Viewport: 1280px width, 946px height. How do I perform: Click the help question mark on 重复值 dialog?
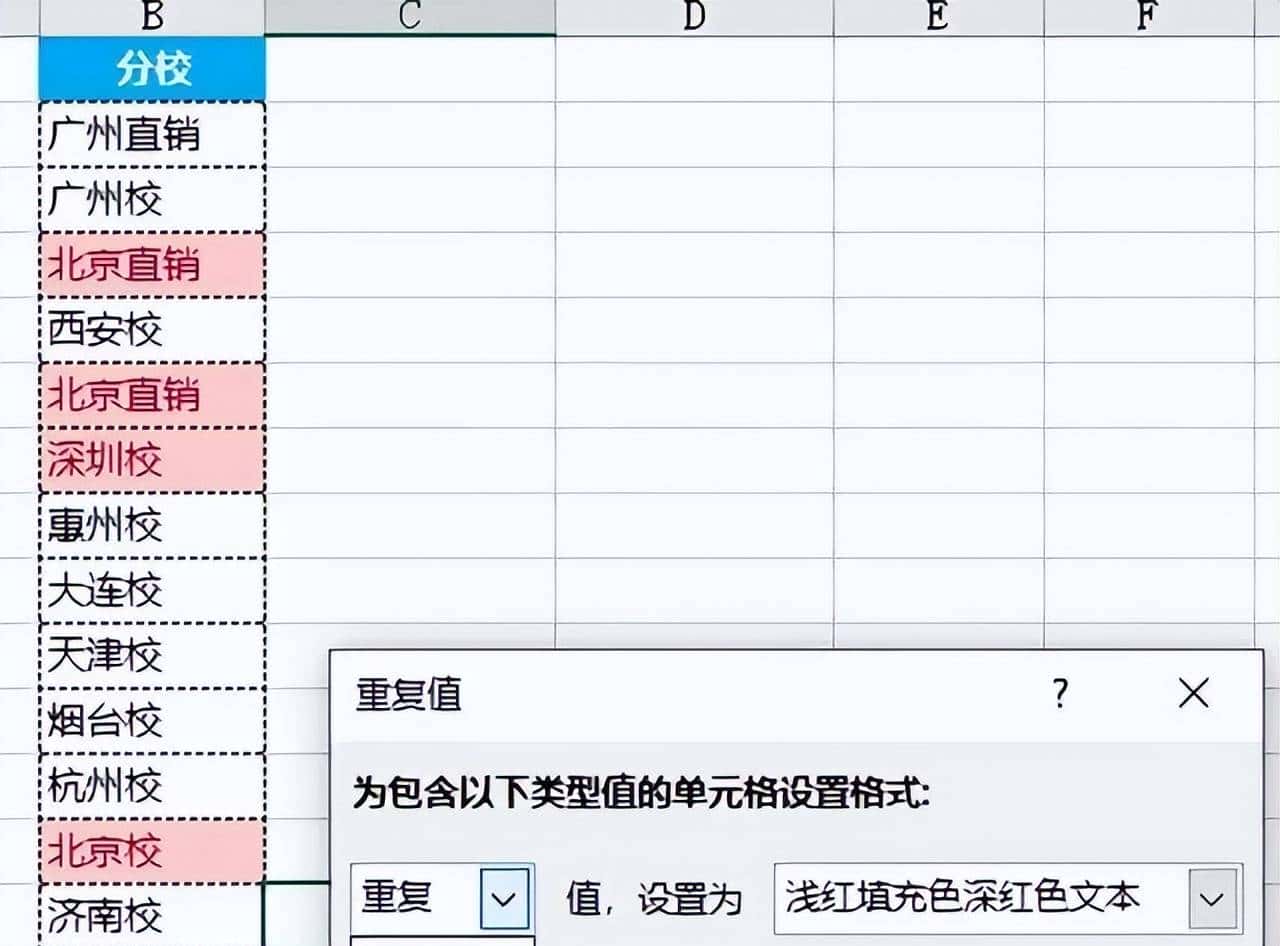(1061, 692)
